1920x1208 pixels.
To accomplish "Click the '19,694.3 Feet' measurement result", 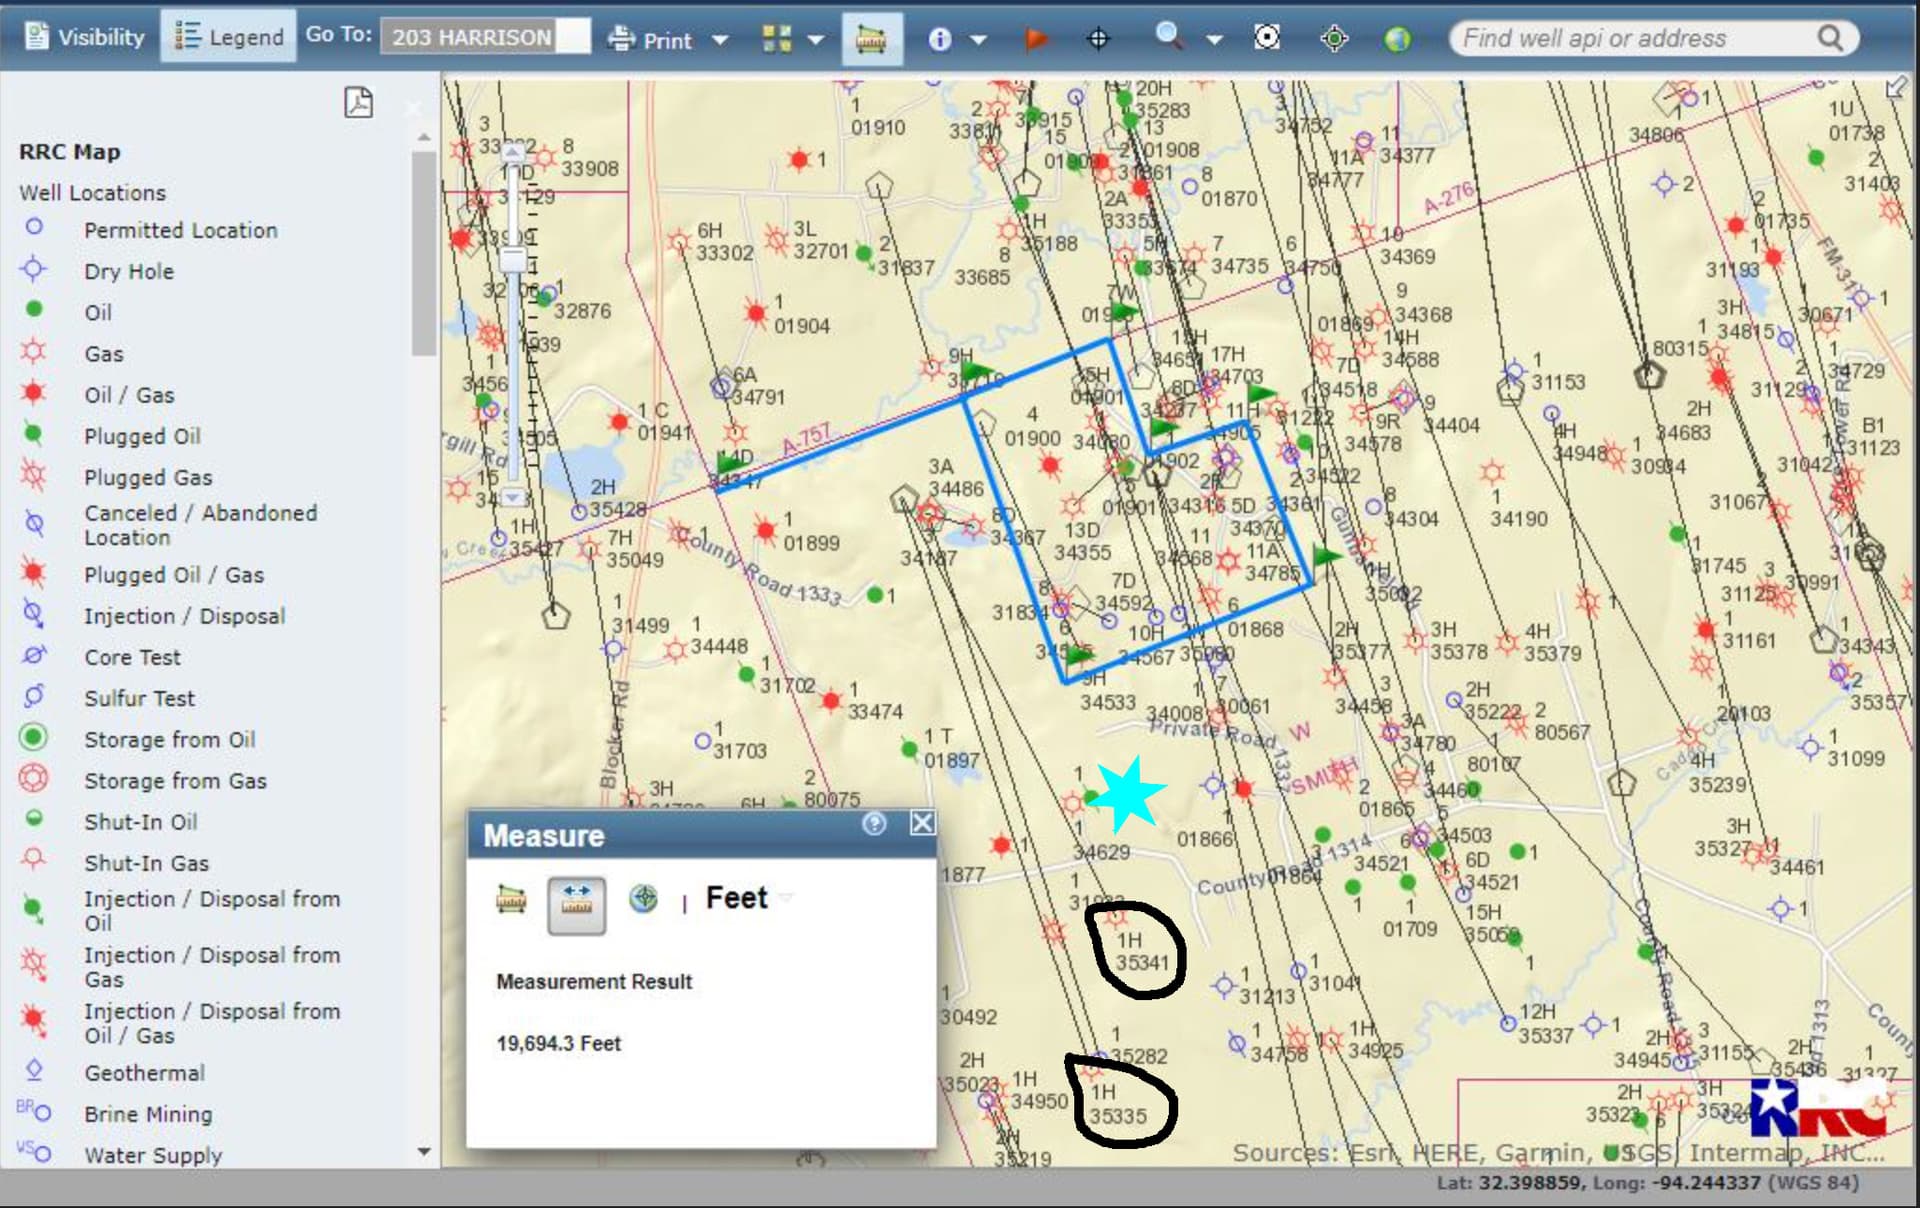I will pyautogui.click(x=558, y=1044).
